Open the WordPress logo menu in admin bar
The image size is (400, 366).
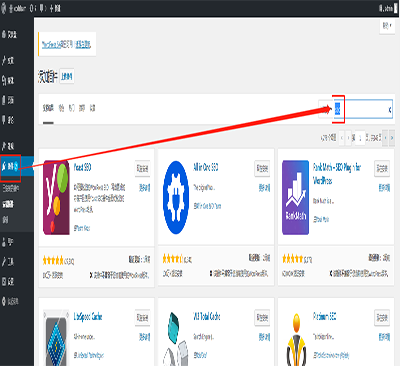4,8
